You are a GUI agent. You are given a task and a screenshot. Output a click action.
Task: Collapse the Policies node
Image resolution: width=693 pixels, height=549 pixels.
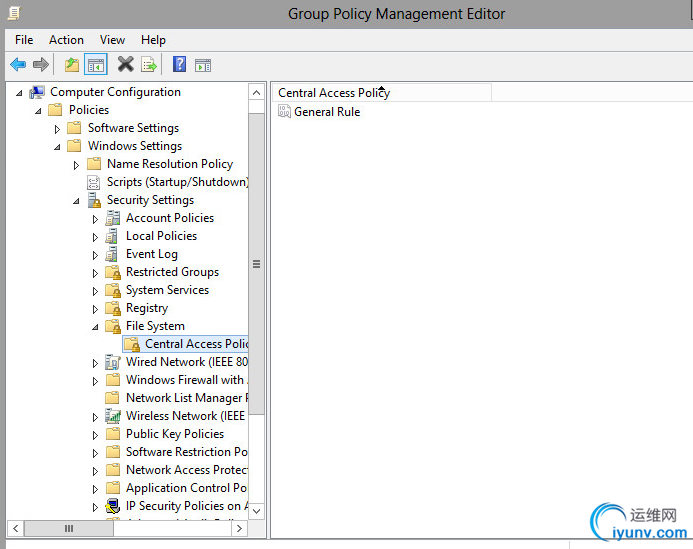[38, 111]
